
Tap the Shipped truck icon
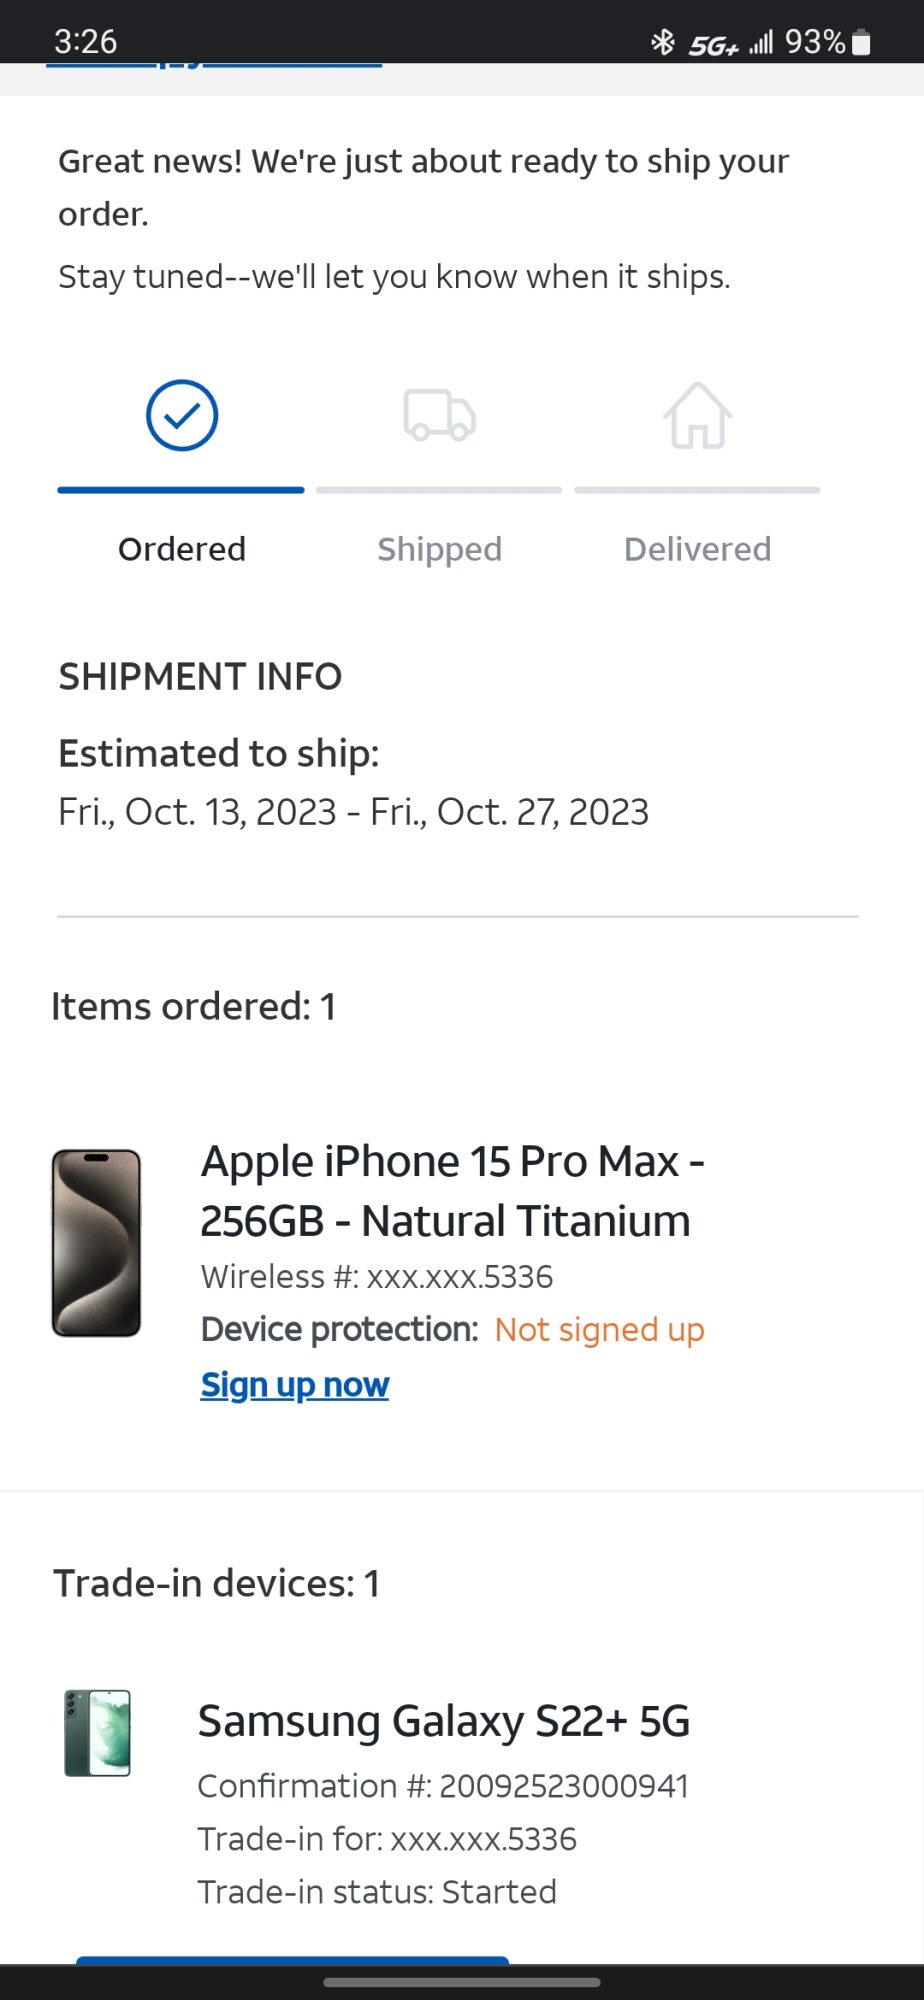[x=439, y=415]
